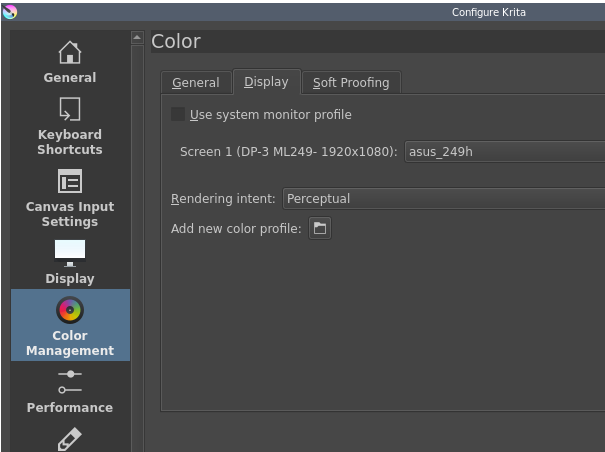
Task: Open Keyboard Shortcuts settings icon
Action: coord(70,109)
